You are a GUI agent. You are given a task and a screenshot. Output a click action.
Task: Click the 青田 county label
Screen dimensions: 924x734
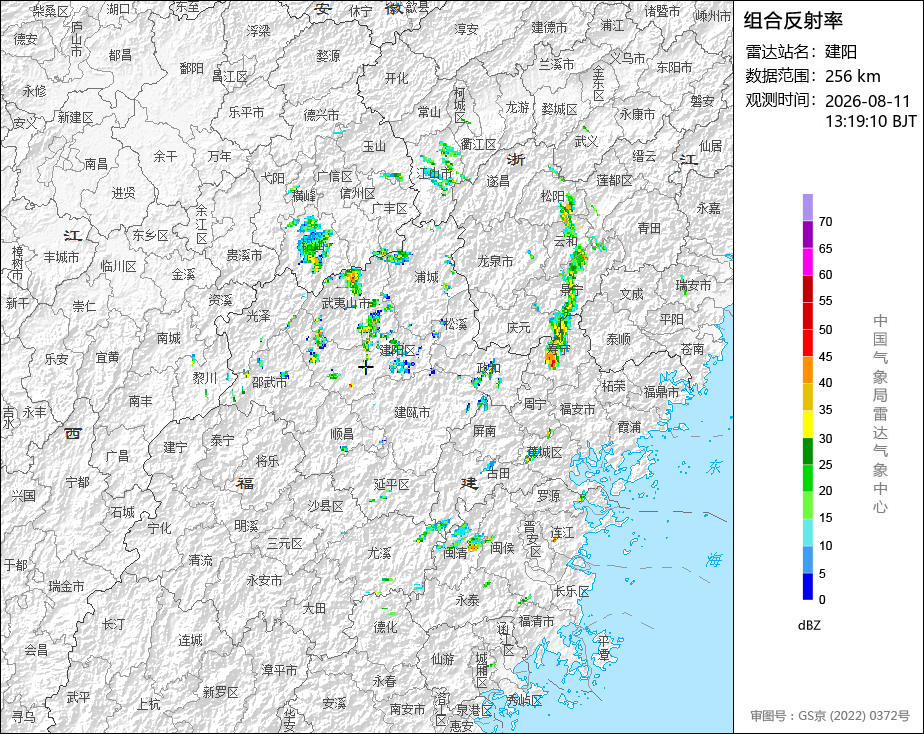(x=649, y=228)
